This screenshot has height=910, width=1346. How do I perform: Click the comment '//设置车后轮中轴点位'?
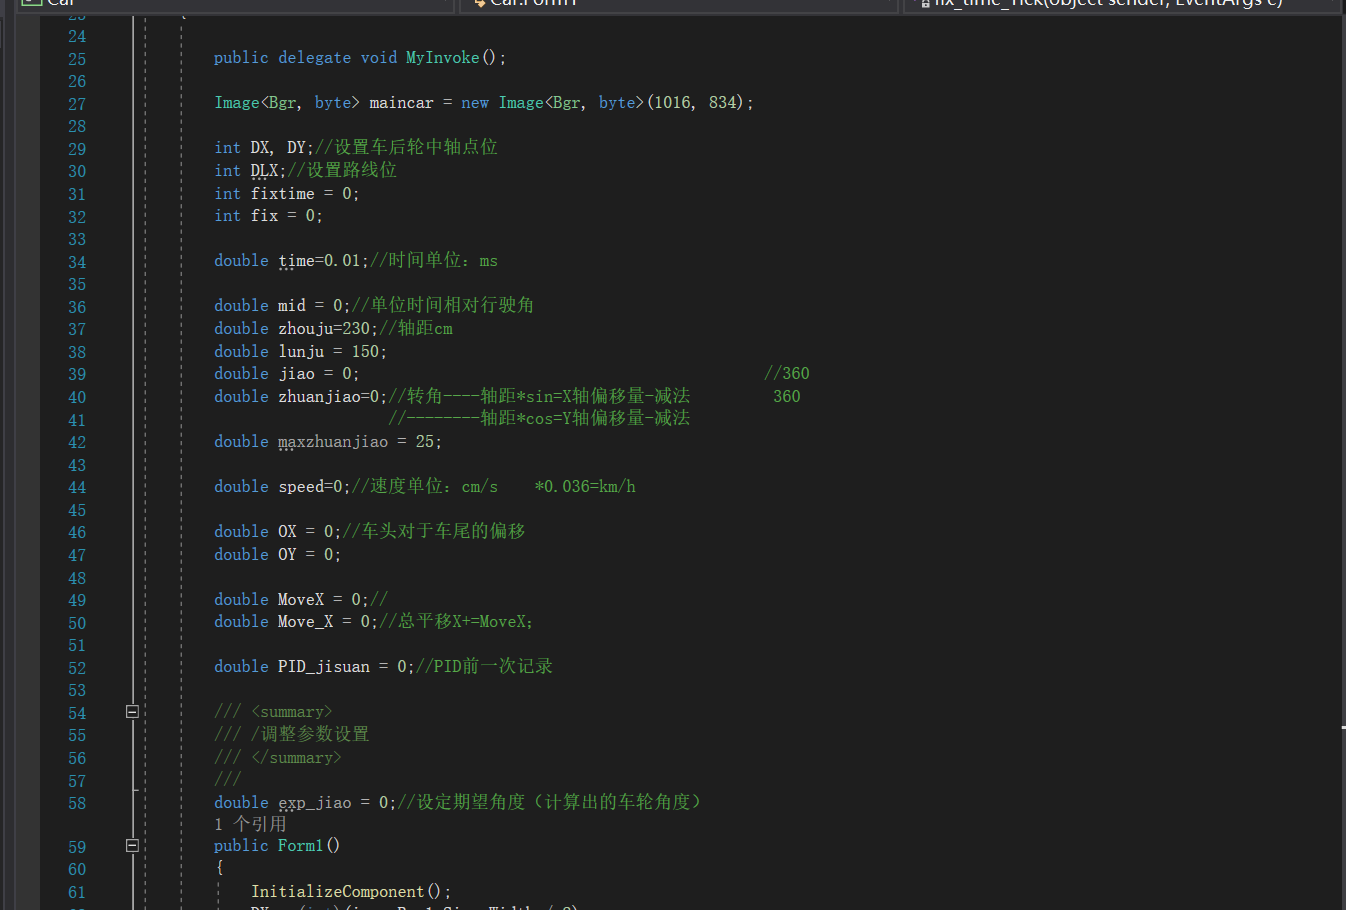click(406, 148)
